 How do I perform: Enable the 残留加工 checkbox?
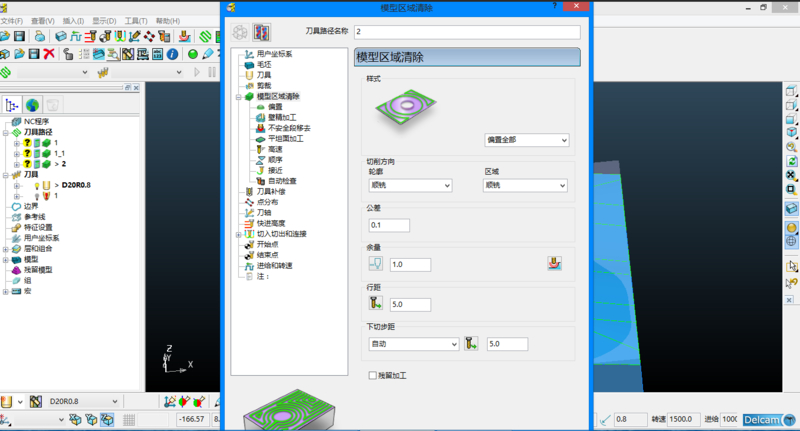[x=372, y=376]
